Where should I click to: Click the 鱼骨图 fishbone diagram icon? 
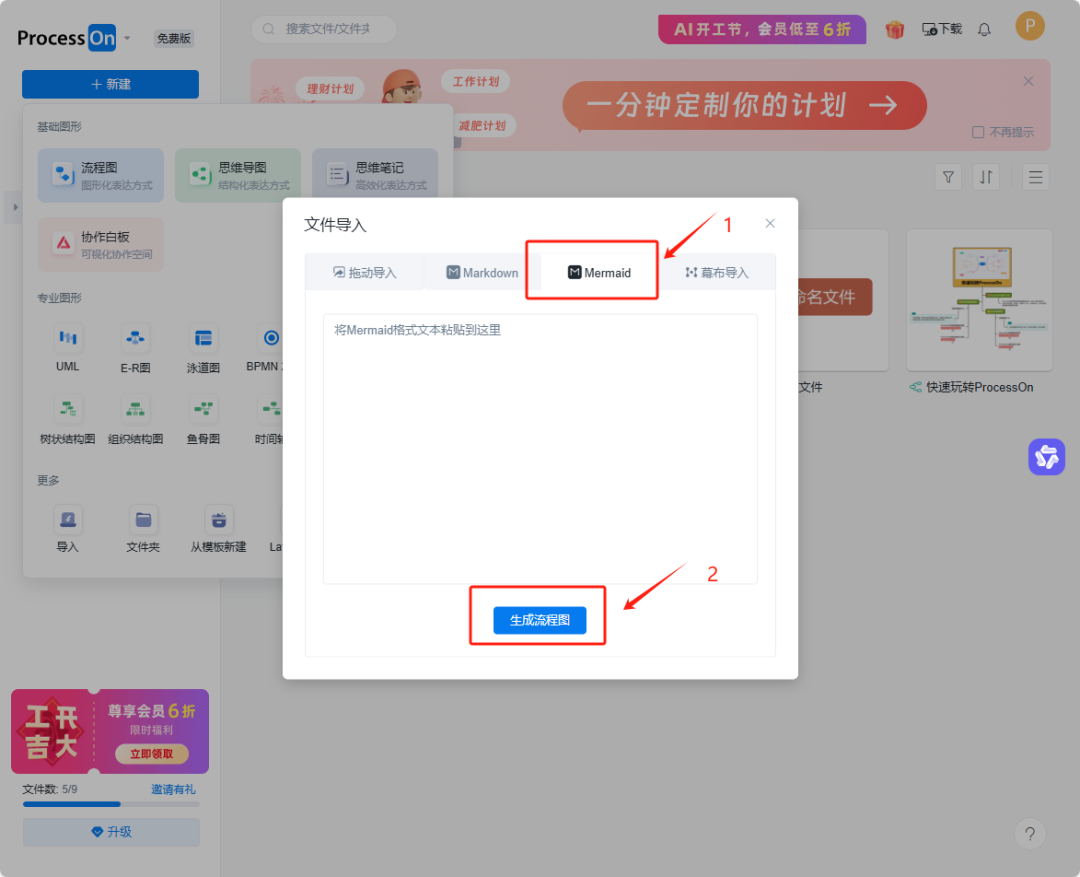point(203,408)
